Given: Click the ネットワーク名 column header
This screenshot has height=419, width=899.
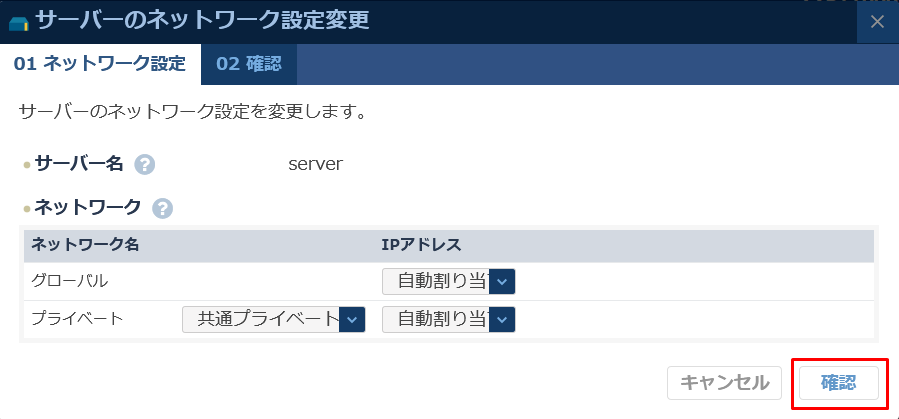Looking at the screenshot, I should pos(85,245).
